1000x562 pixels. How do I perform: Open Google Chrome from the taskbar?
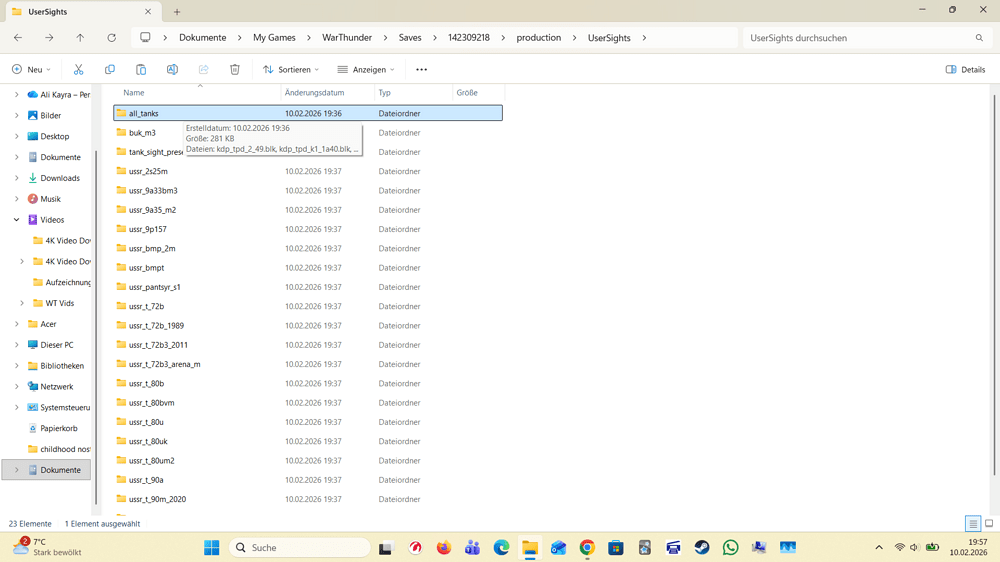click(x=587, y=547)
